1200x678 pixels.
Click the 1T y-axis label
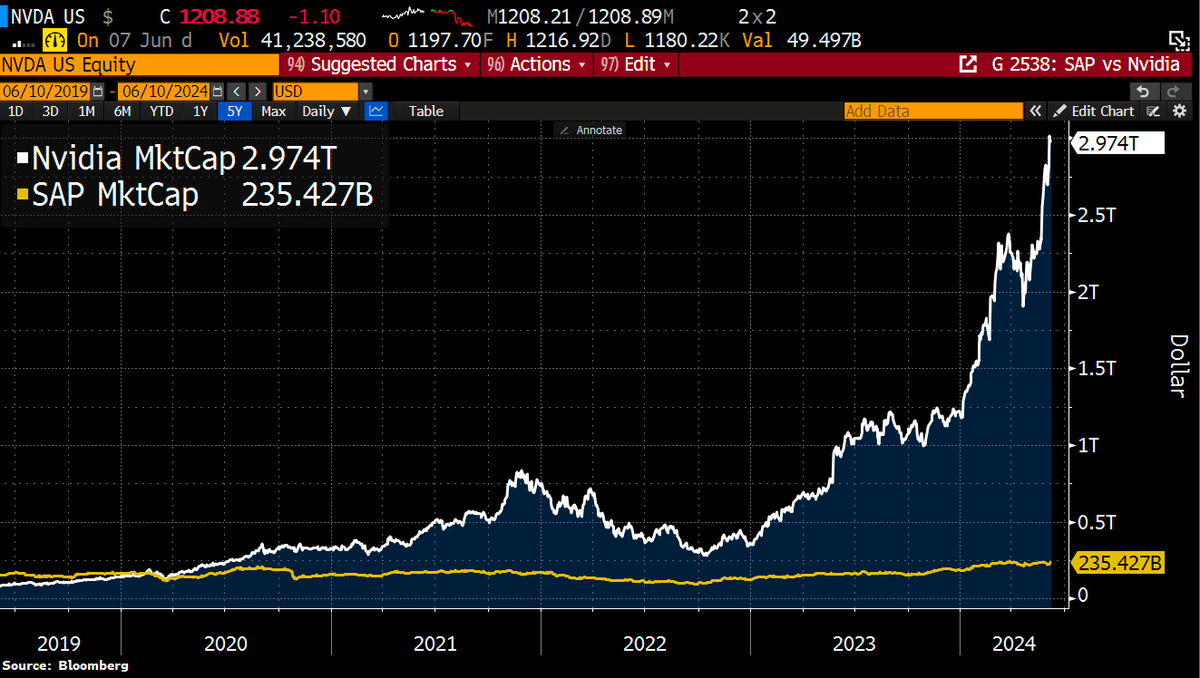pos(1088,445)
